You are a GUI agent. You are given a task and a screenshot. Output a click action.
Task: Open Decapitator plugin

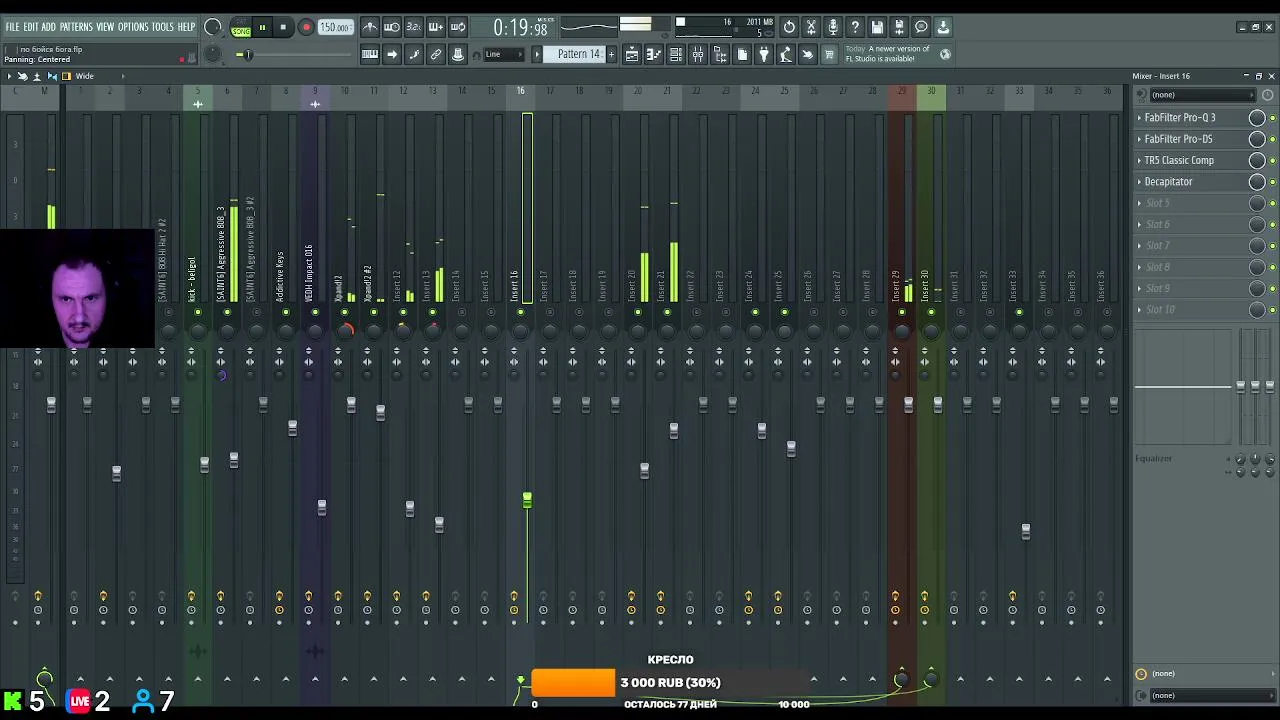(1168, 182)
